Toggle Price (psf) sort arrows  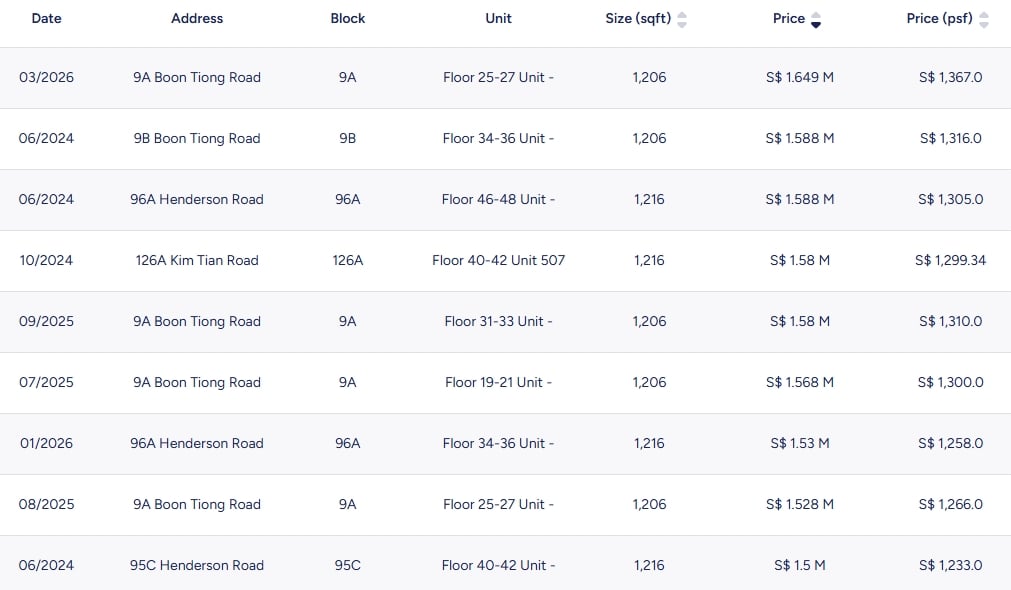[x=984, y=19]
